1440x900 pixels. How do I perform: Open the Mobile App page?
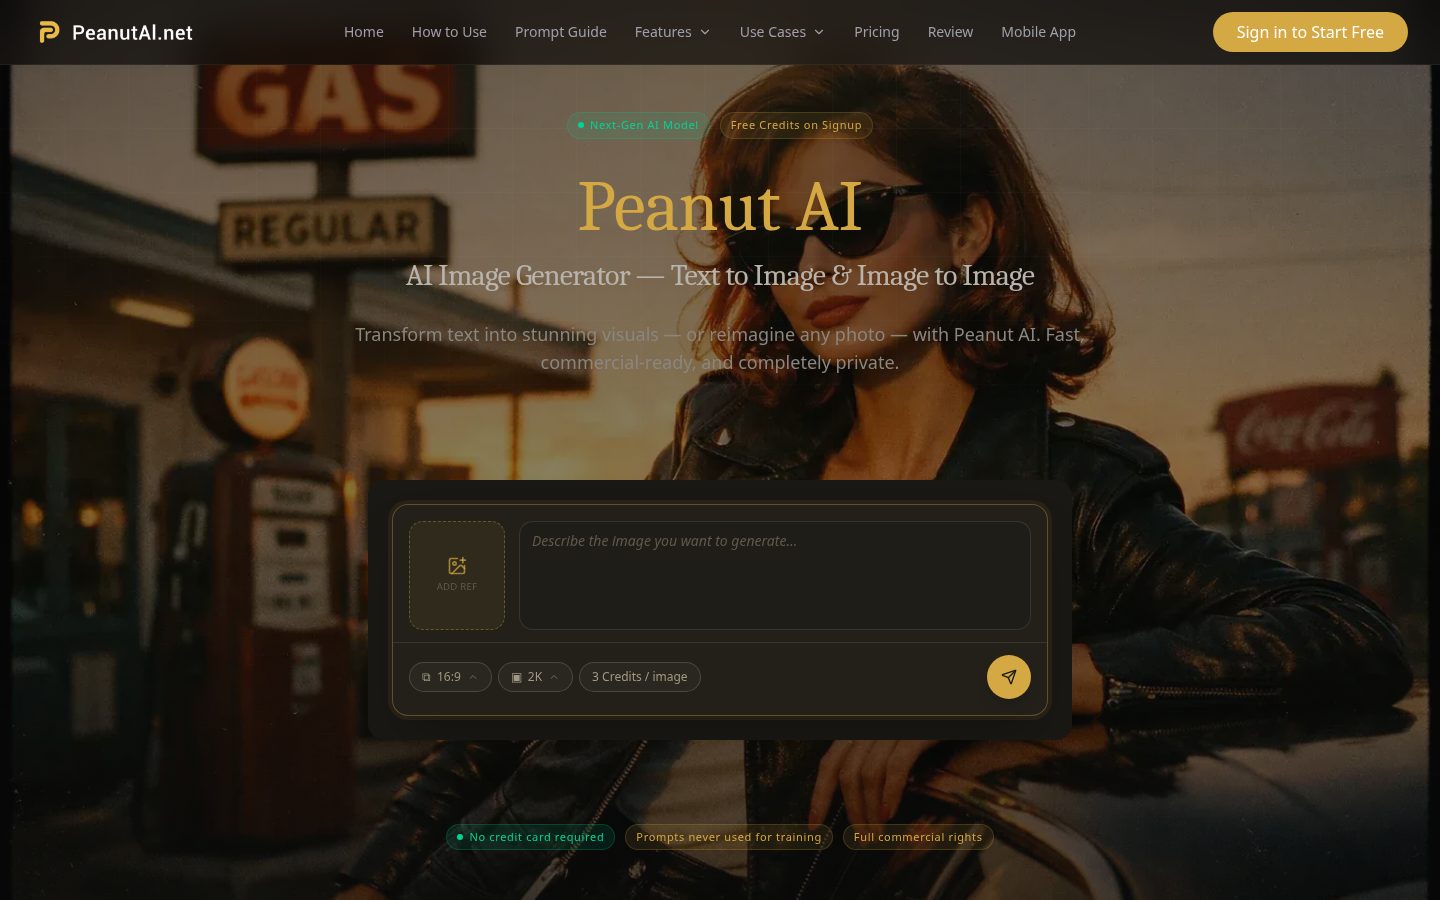click(1038, 32)
